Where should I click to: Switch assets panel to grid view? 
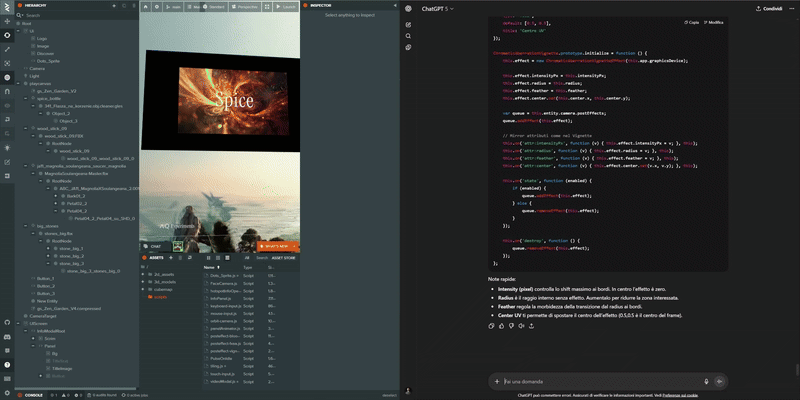click(208, 258)
